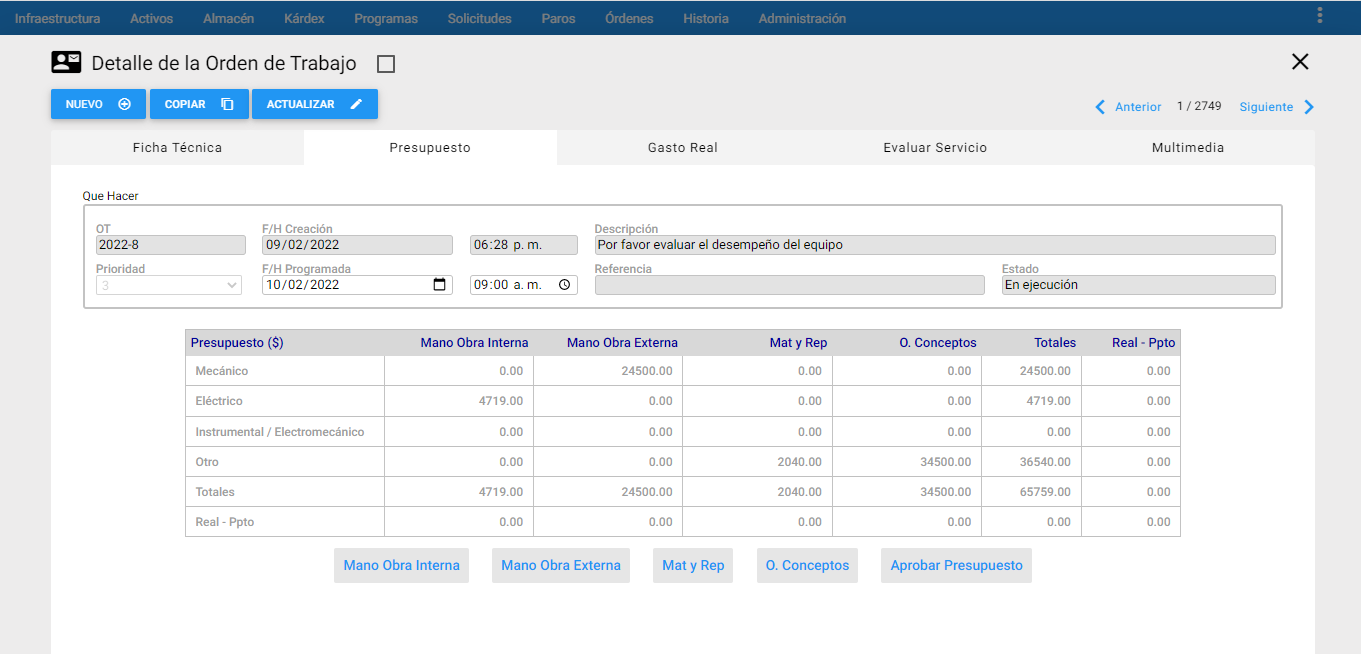Click the Mano Obra Interna button
The height and width of the screenshot is (654, 1361).
click(401, 565)
